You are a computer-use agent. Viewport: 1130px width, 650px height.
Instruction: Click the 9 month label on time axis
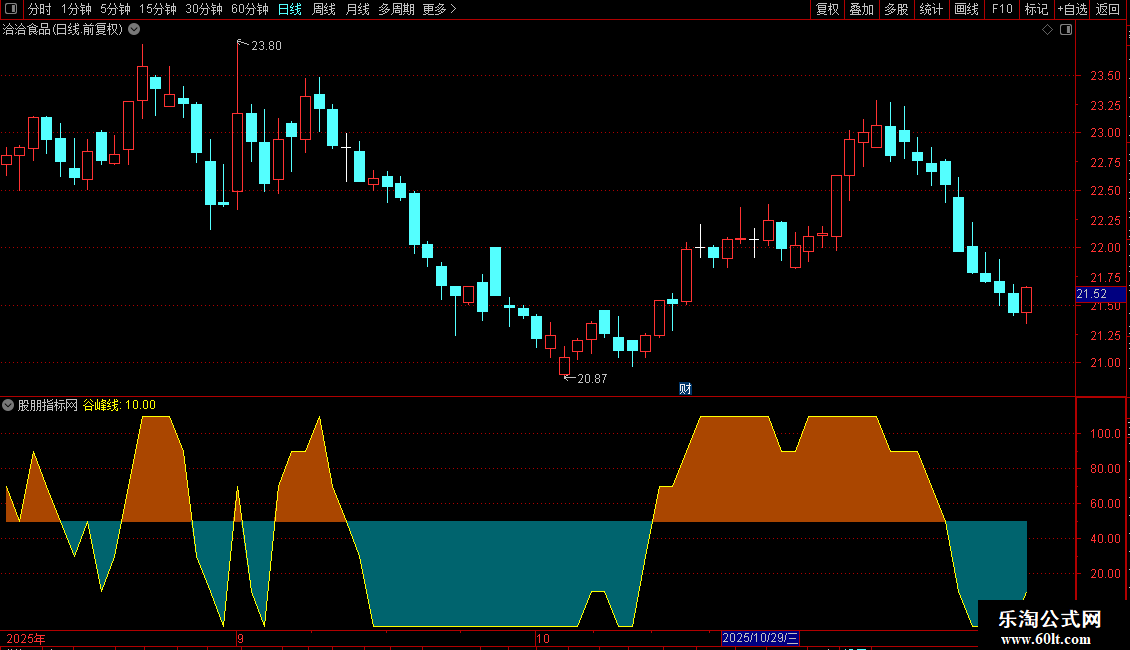(241, 638)
